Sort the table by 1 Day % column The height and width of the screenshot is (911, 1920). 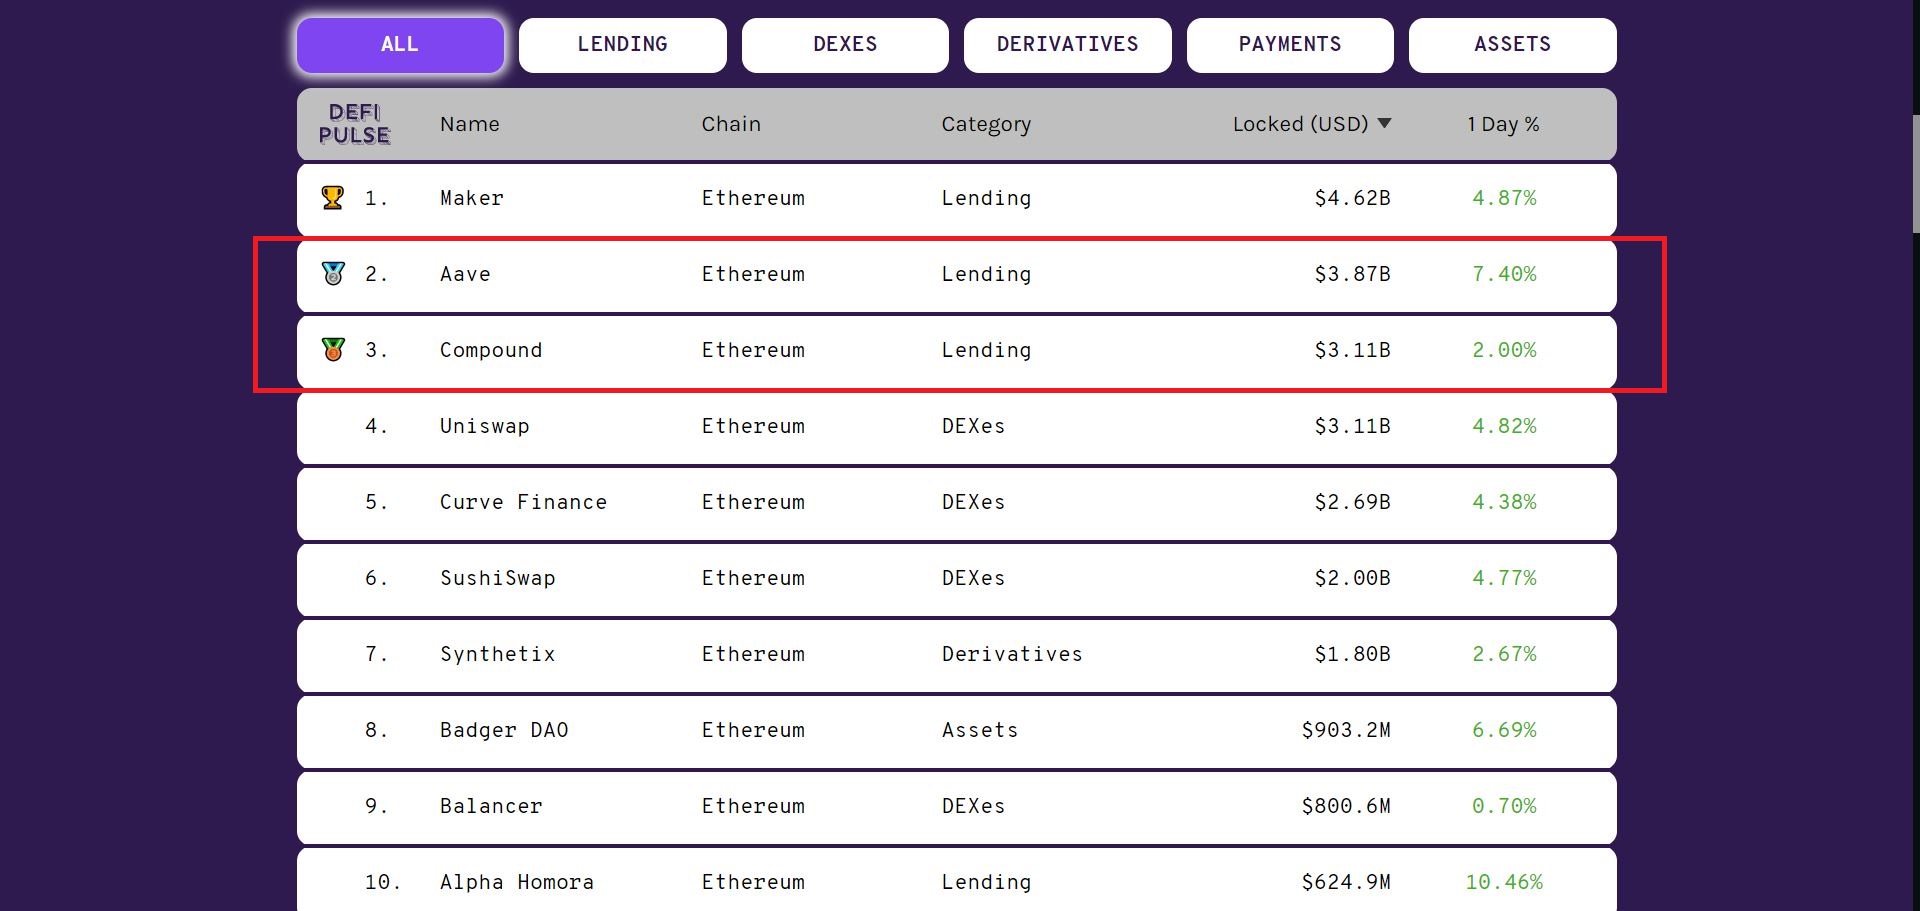(1503, 123)
